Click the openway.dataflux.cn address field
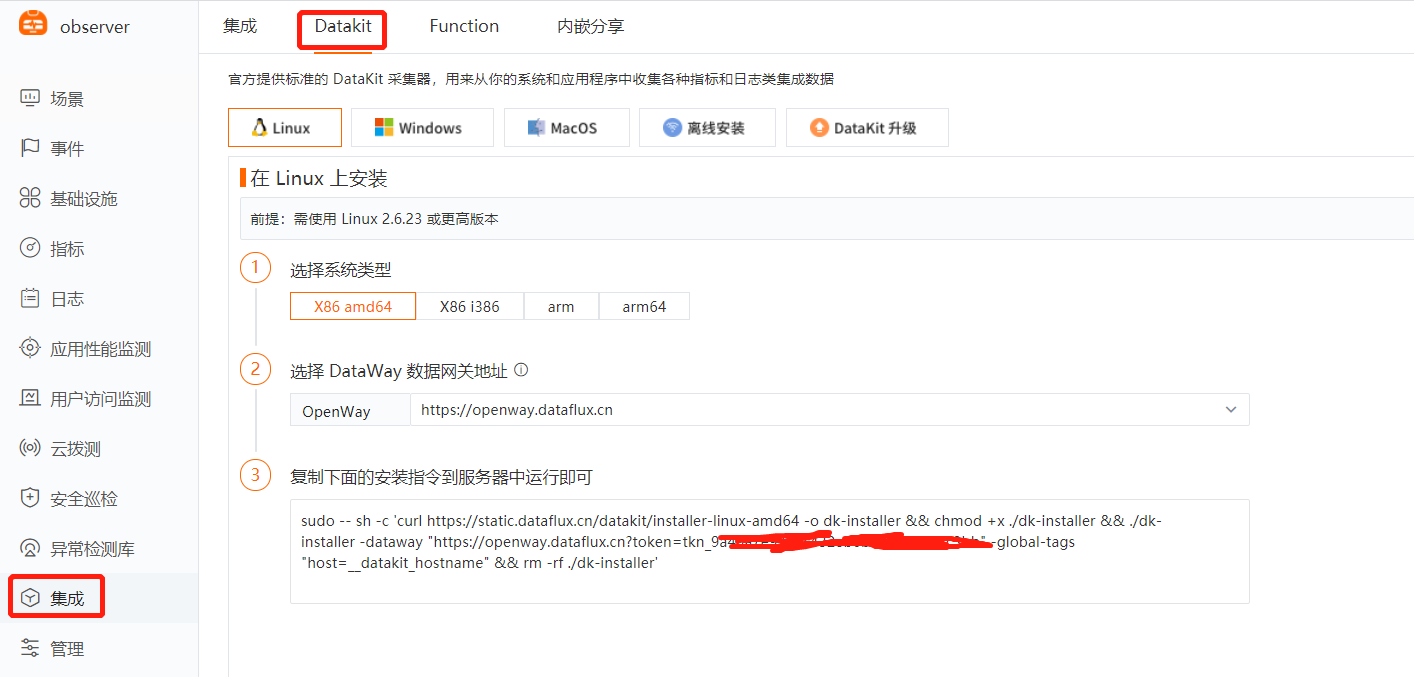 (830, 410)
